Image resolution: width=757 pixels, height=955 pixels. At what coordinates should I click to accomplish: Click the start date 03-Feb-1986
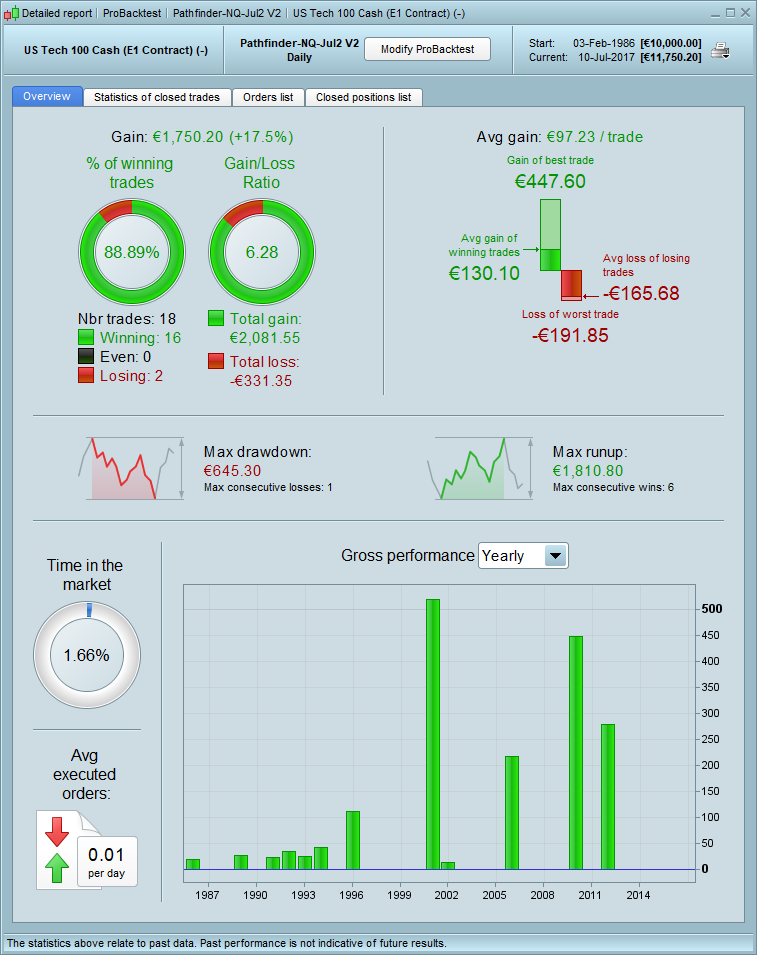pos(604,43)
